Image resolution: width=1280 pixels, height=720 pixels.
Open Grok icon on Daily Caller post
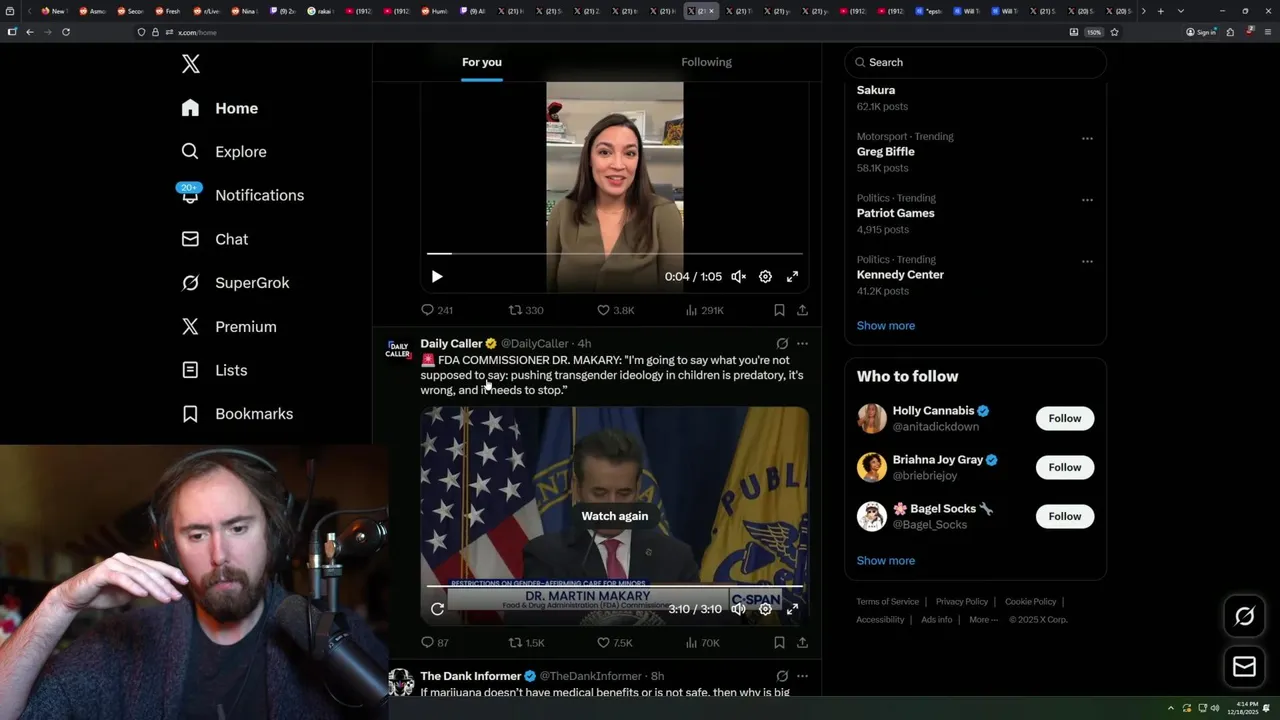782,343
